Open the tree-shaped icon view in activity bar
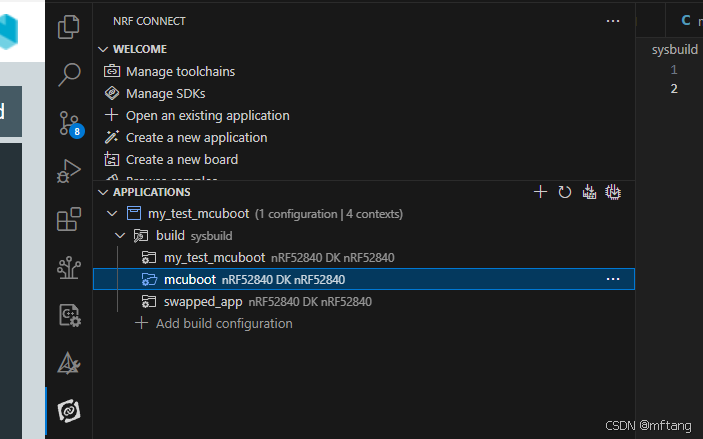The image size is (703, 439). click(69, 267)
